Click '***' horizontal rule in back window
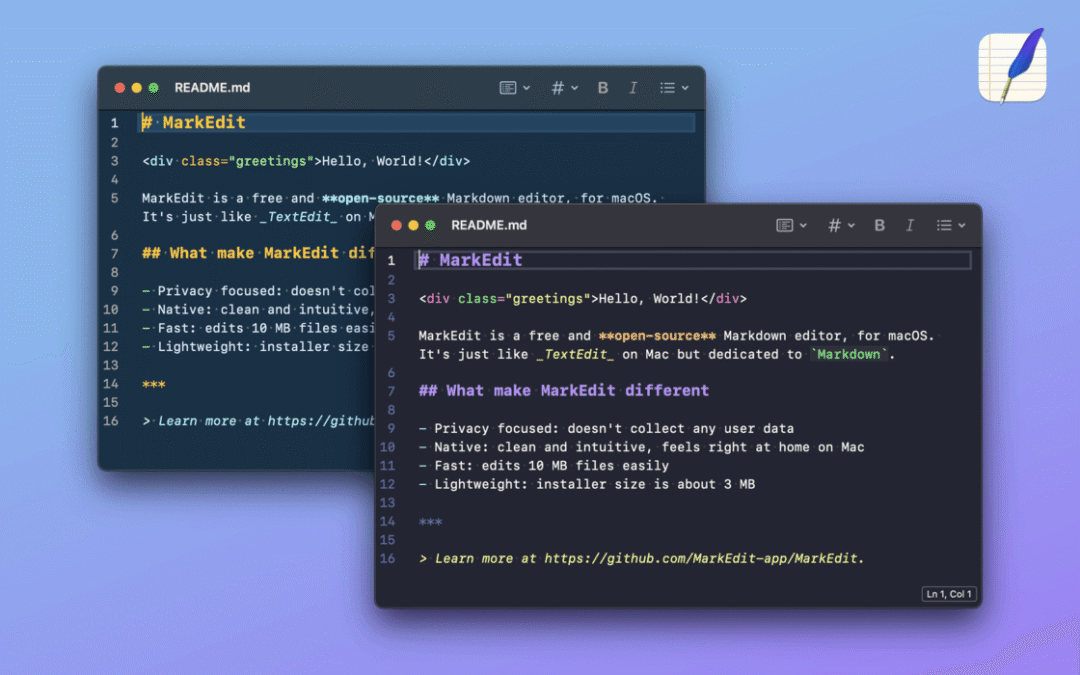The width and height of the screenshot is (1080, 675). (154, 384)
